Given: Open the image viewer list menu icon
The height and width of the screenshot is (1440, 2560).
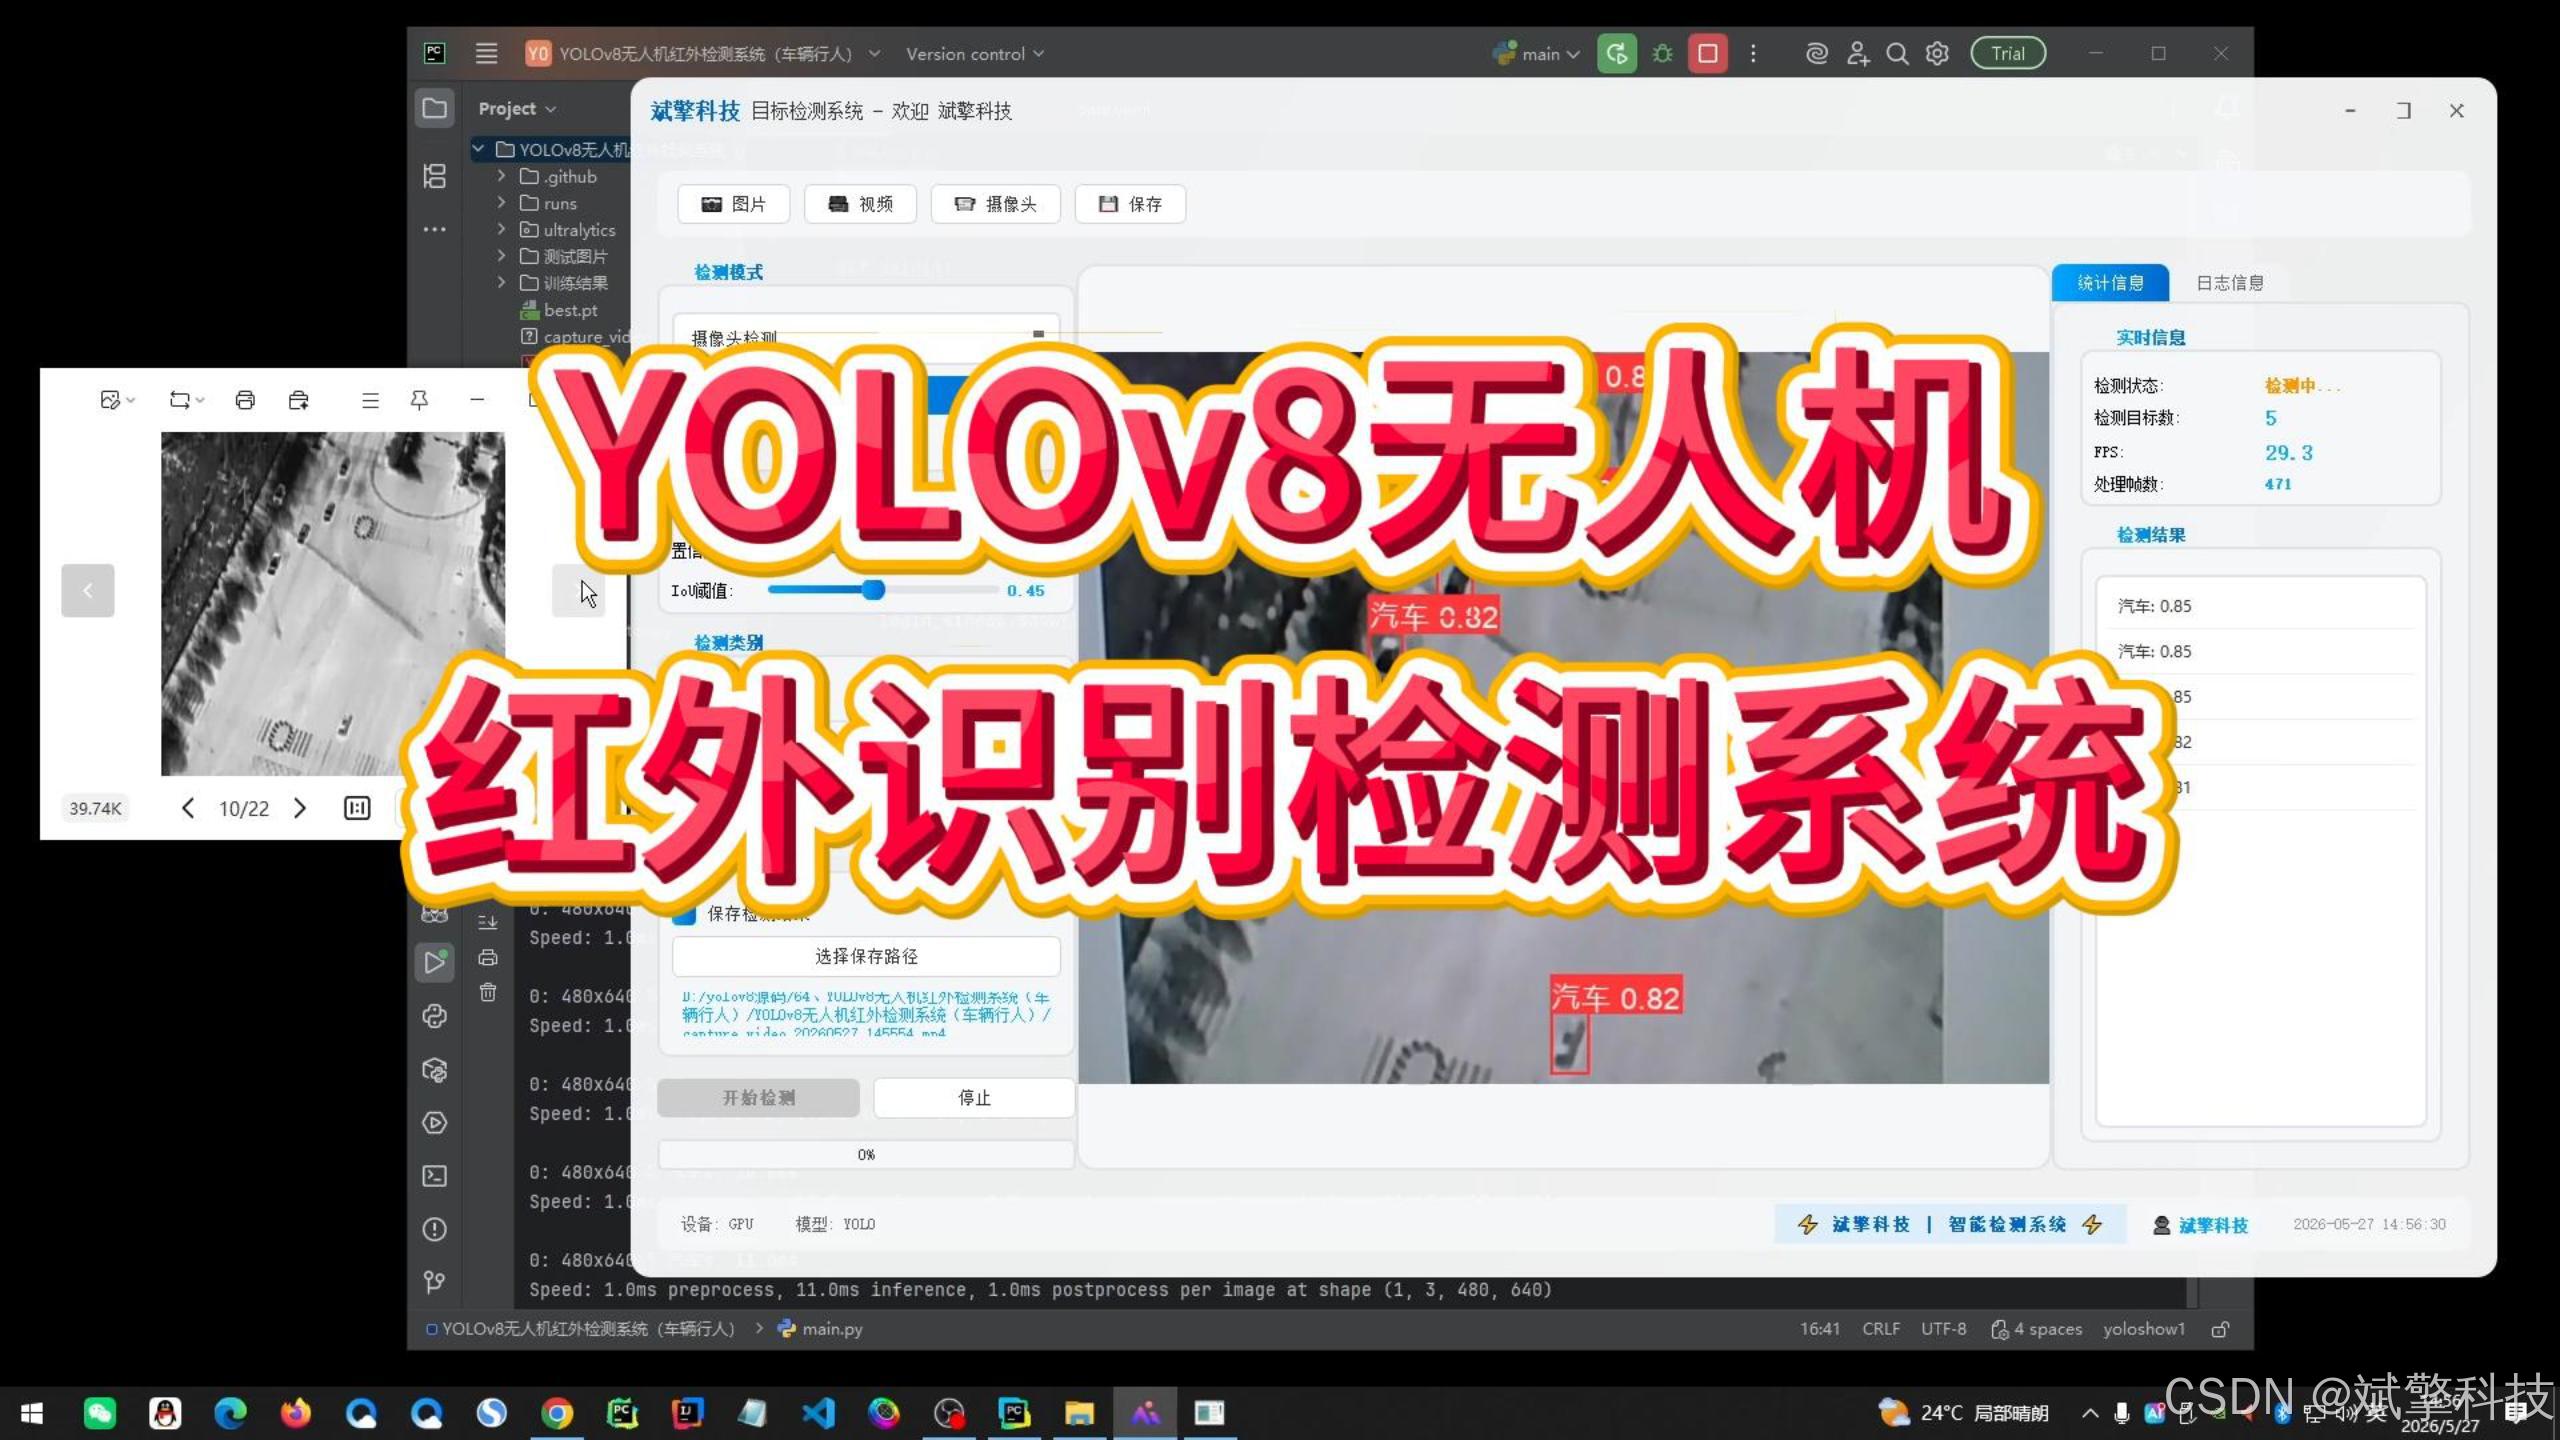Looking at the screenshot, I should pos(370,400).
